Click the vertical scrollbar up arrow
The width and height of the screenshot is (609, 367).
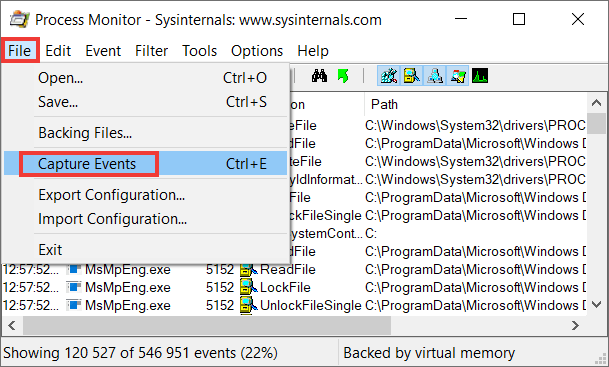tap(597, 103)
